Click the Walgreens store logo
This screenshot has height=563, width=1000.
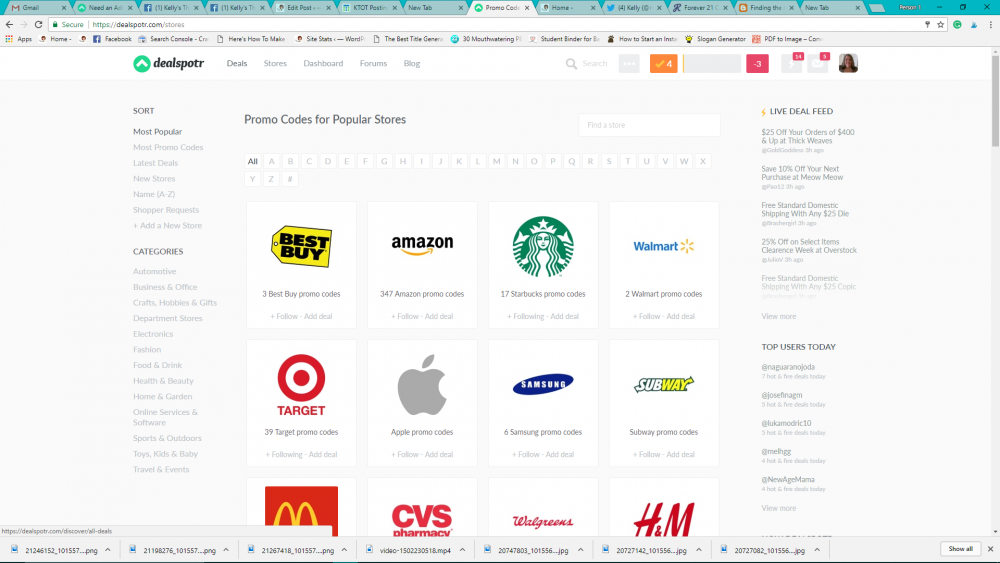[x=543, y=522]
